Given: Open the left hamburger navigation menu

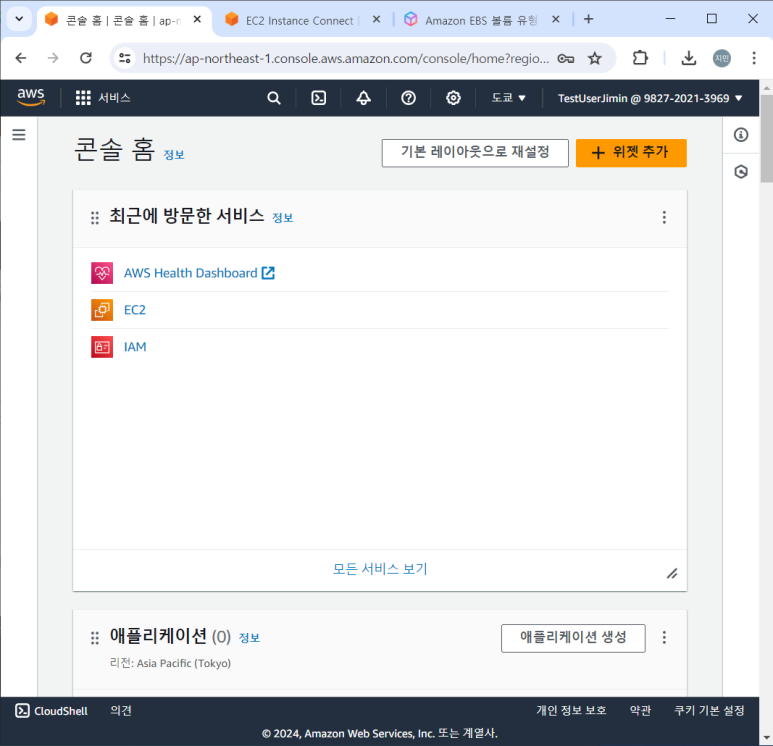Looking at the screenshot, I should [19, 135].
